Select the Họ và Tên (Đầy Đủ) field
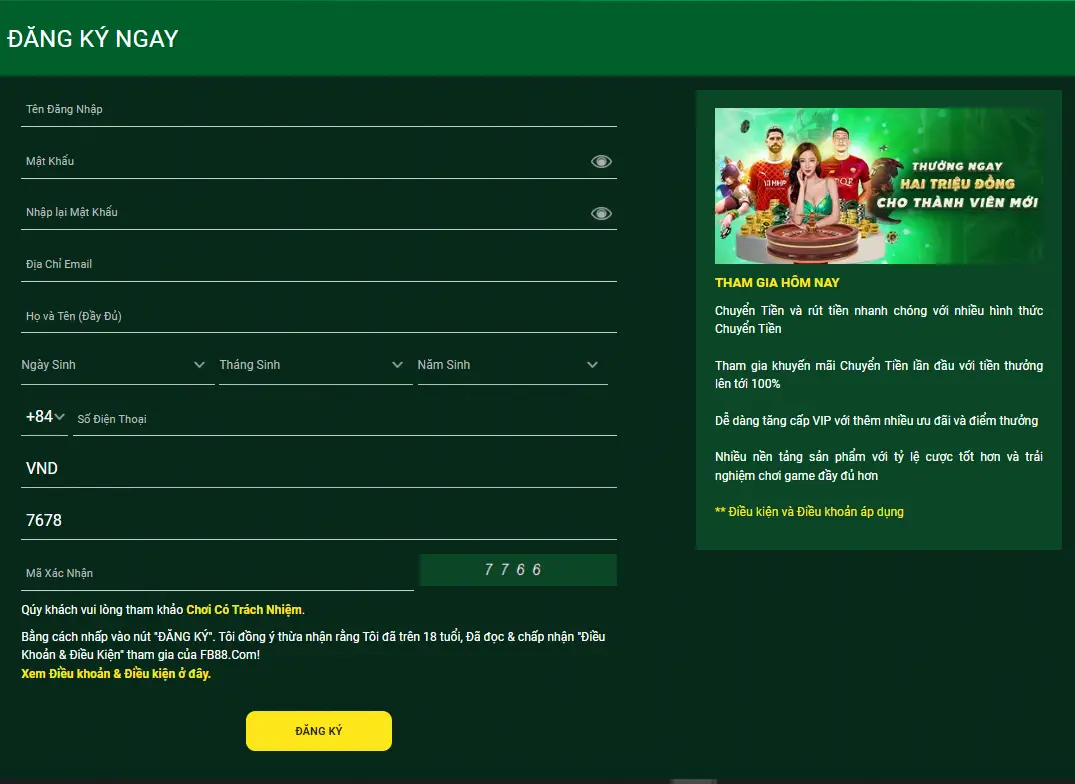The image size is (1075, 784). pyautogui.click(x=319, y=316)
